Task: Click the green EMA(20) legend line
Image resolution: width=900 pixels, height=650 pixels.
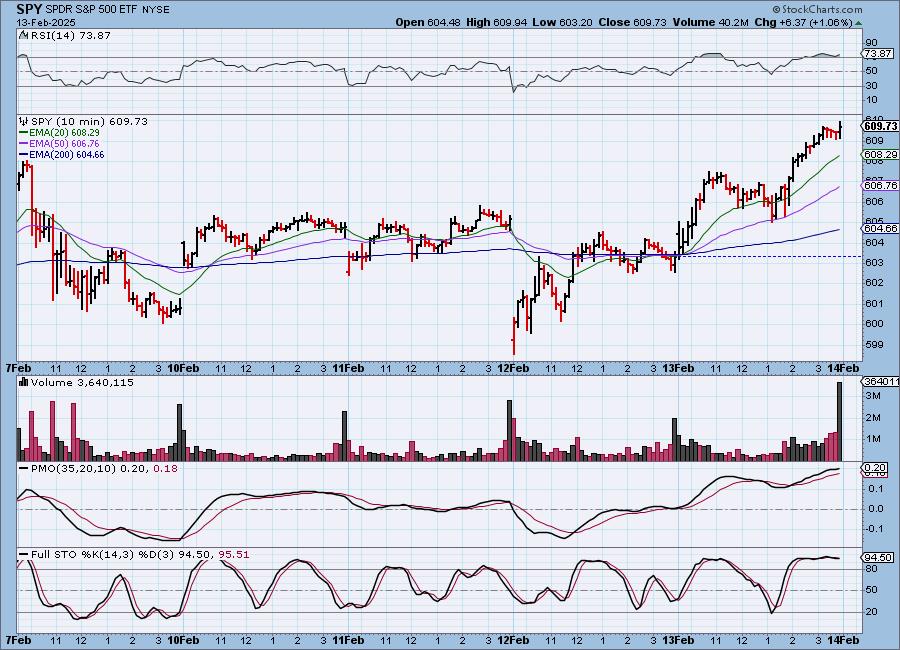Action: pyautogui.click(x=24, y=133)
